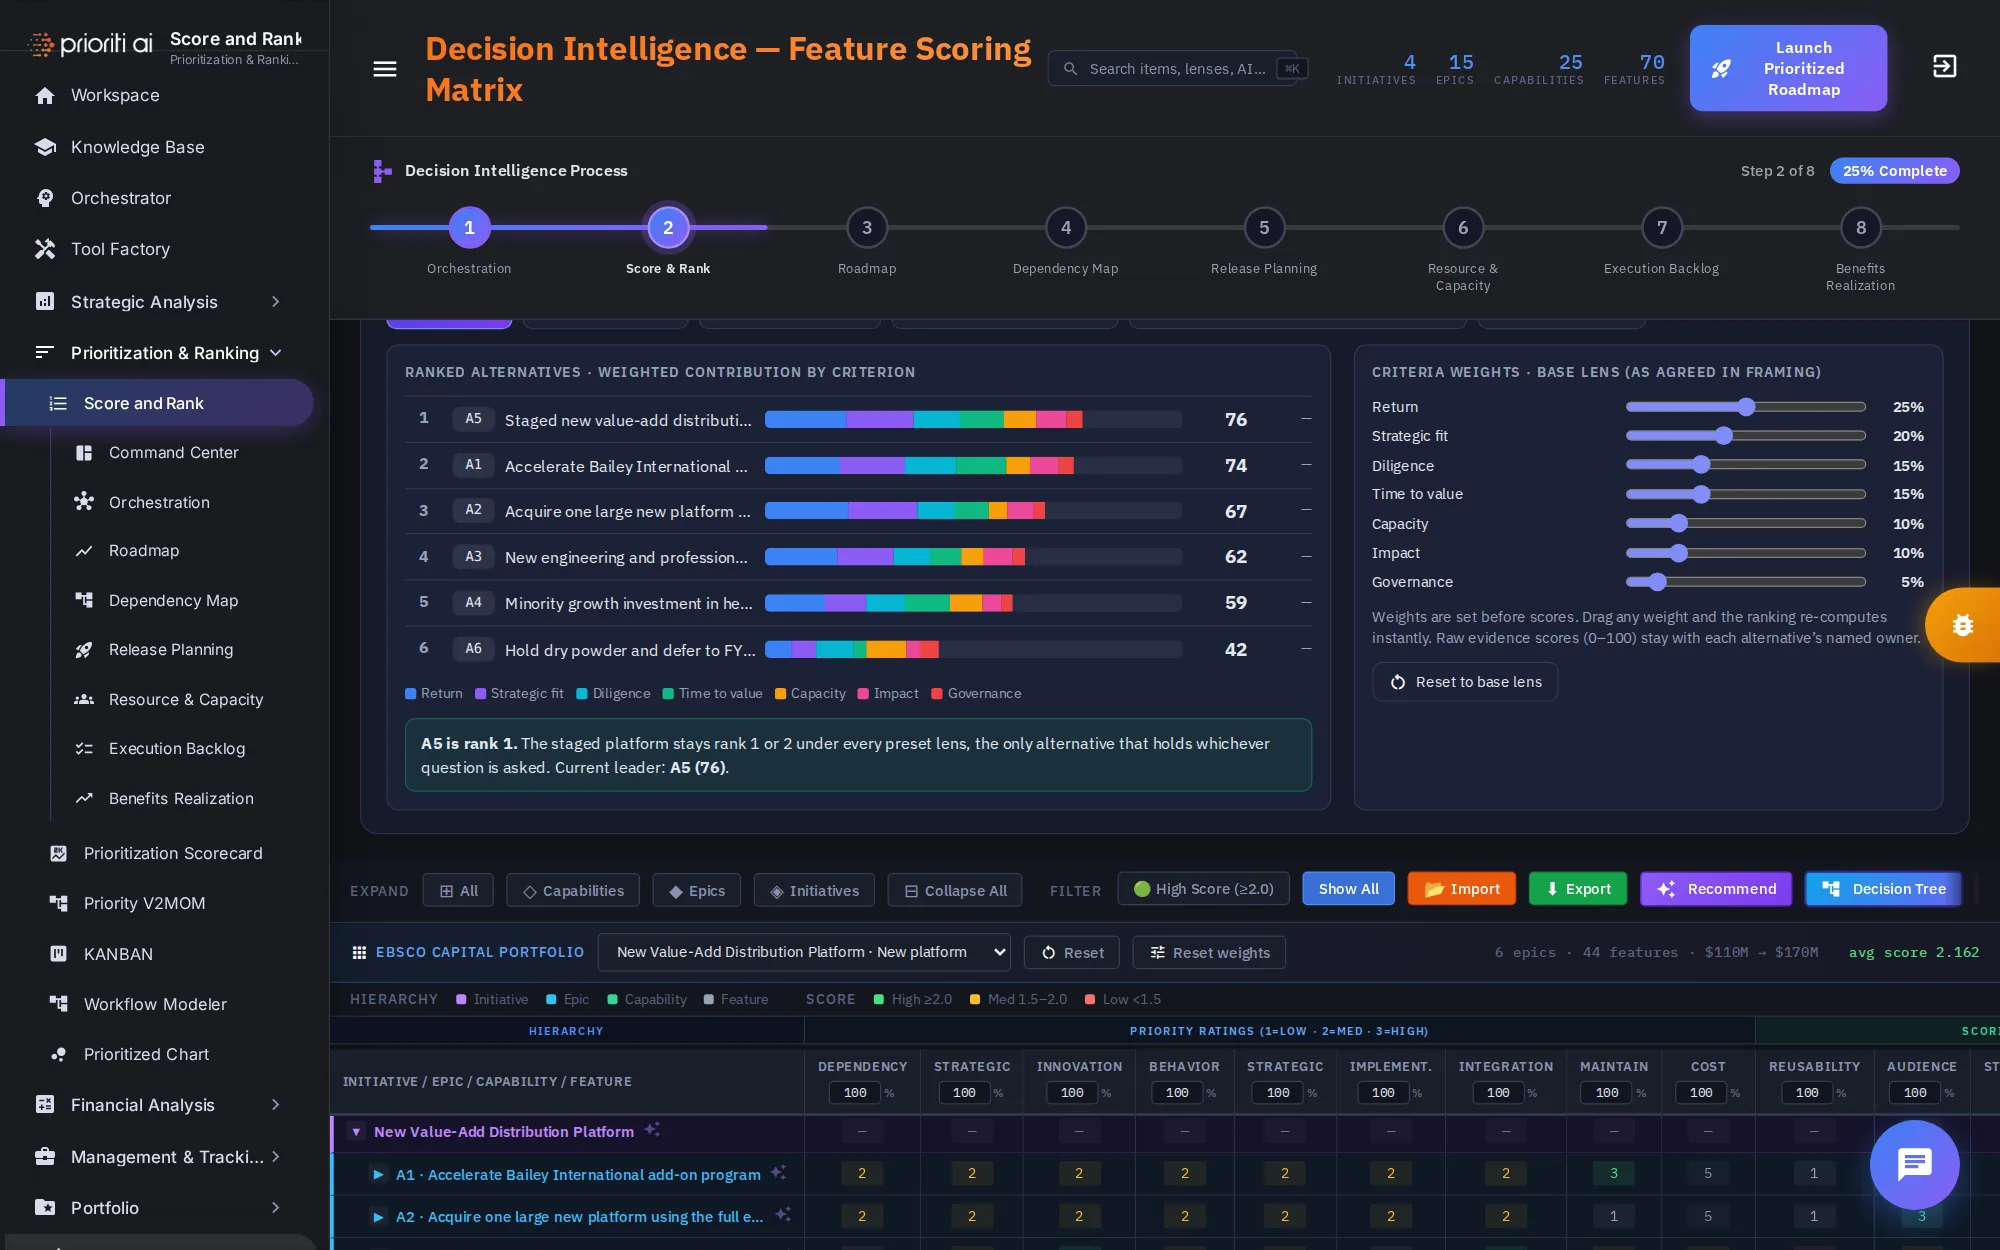The image size is (2000, 1250).
Task: Expand the A2 Acquire one large platform row
Action: [x=378, y=1217]
